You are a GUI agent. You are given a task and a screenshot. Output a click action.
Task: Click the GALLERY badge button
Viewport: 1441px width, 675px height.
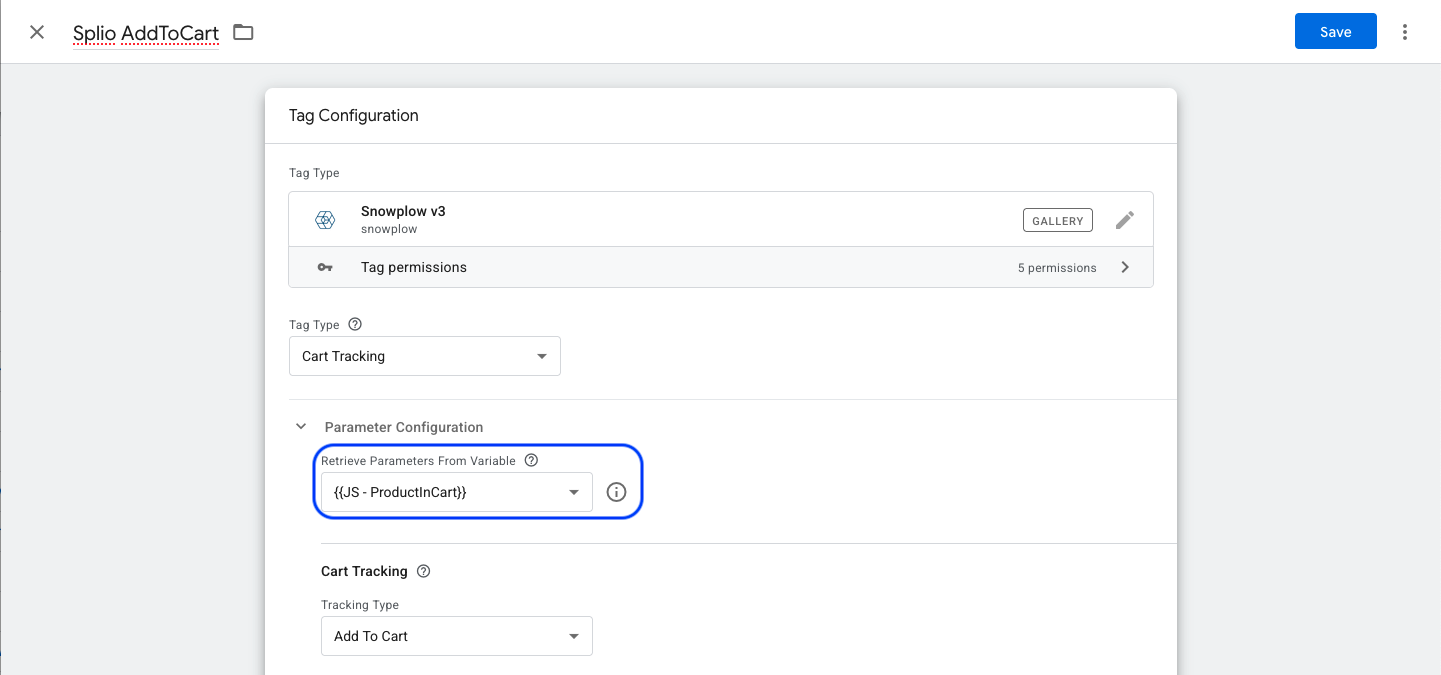pyautogui.click(x=1057, y=220)
